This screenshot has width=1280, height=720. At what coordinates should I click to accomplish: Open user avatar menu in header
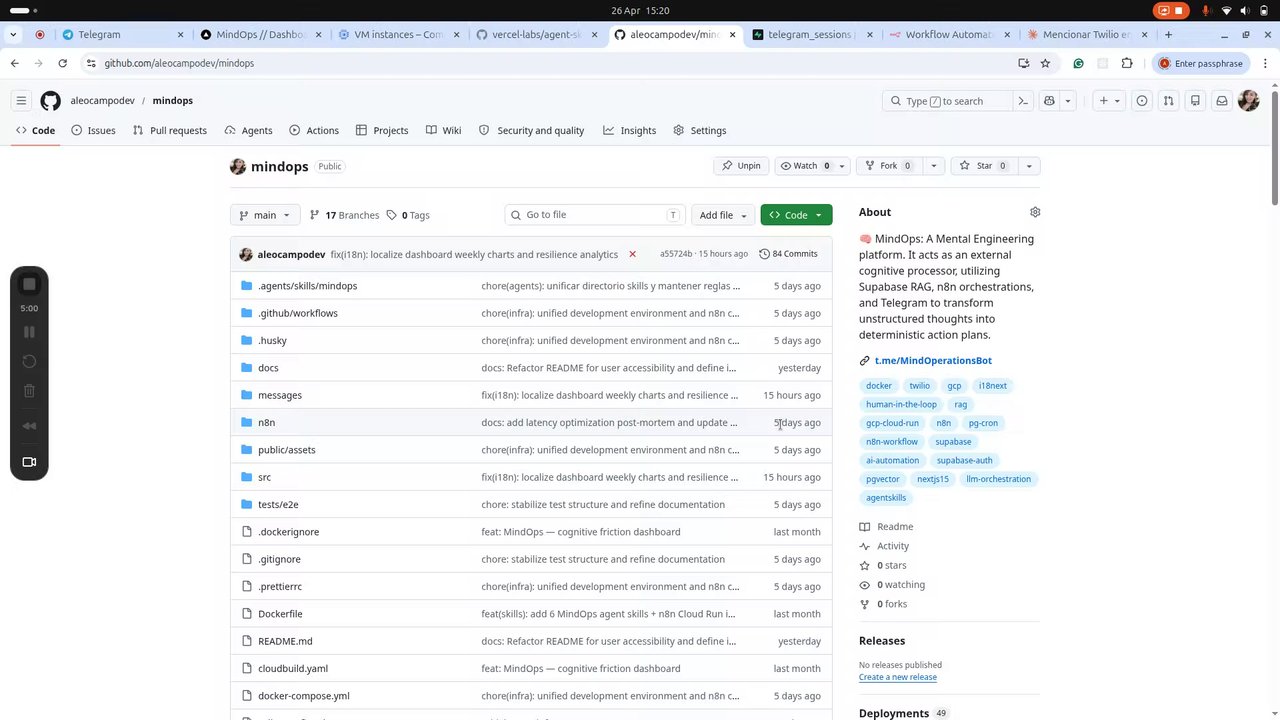click(1248, 101)
